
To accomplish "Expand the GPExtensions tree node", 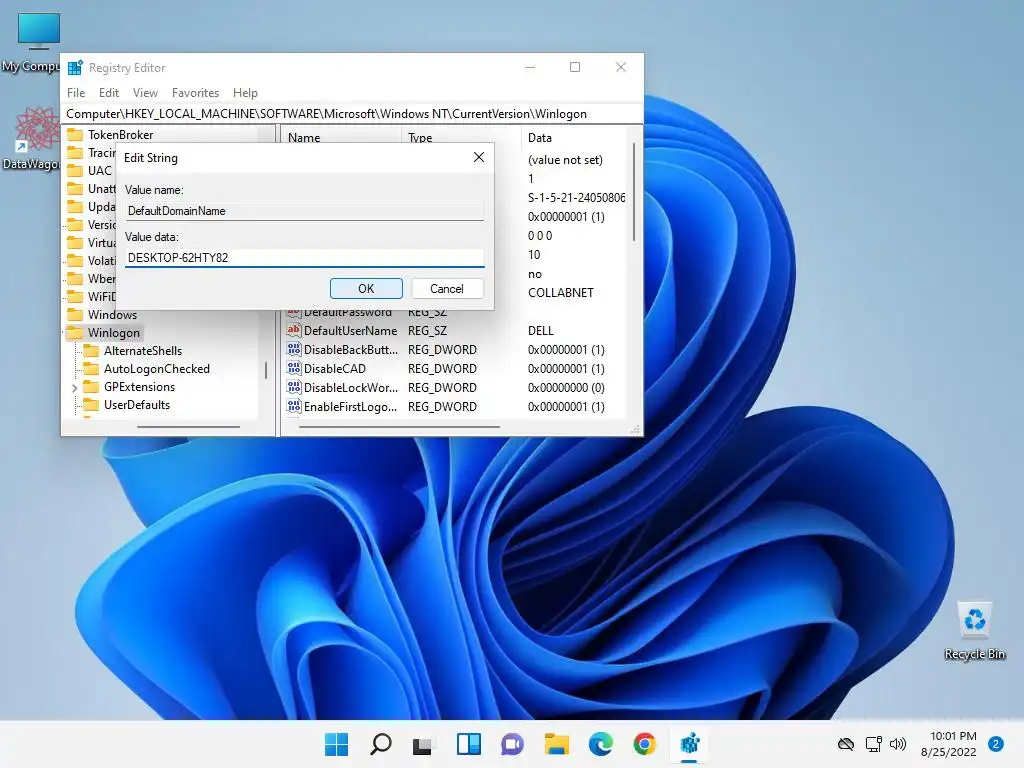I will coord(74,387).
